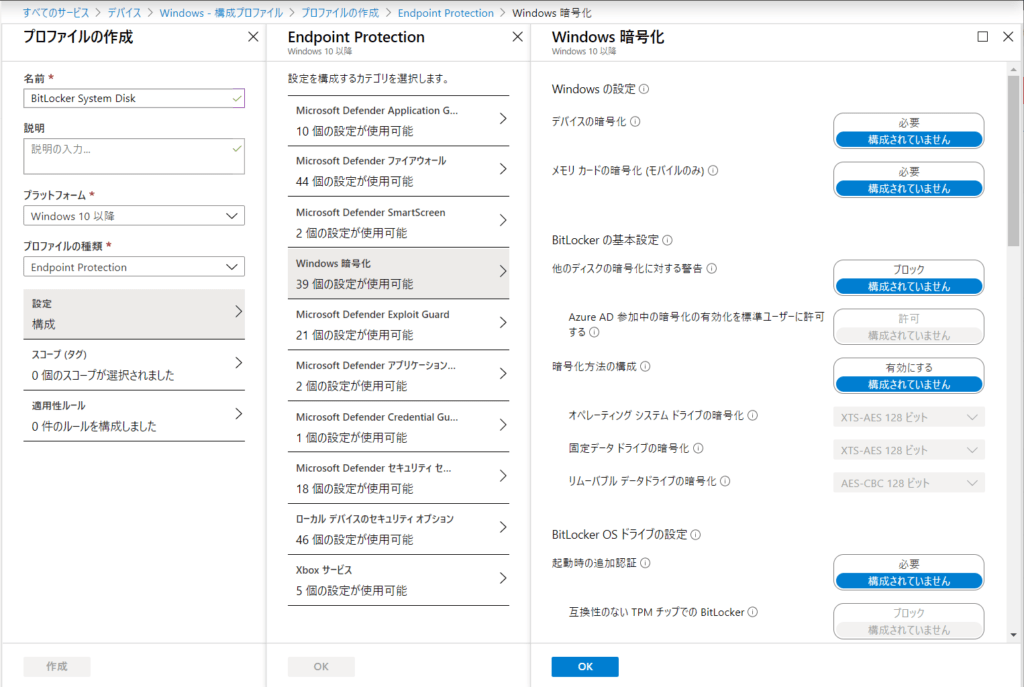
Task: Set デバイスの暗号化 to 構成されていません
Action: [908, 139]
